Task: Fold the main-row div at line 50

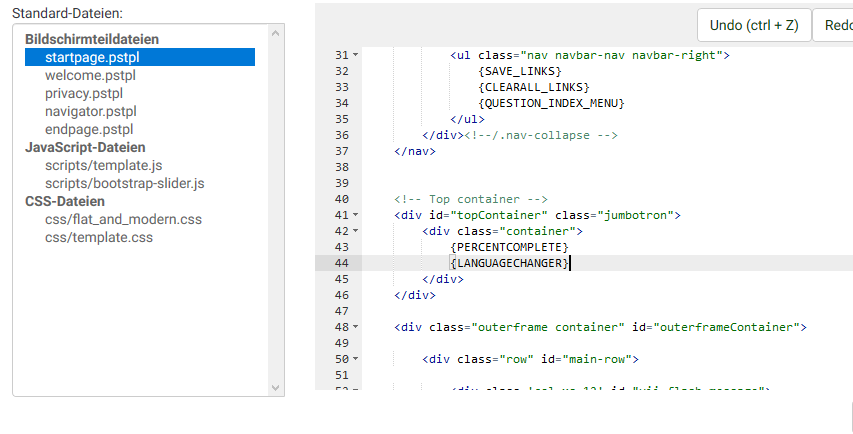Action: pyautogui.click(x=356, y=360)
